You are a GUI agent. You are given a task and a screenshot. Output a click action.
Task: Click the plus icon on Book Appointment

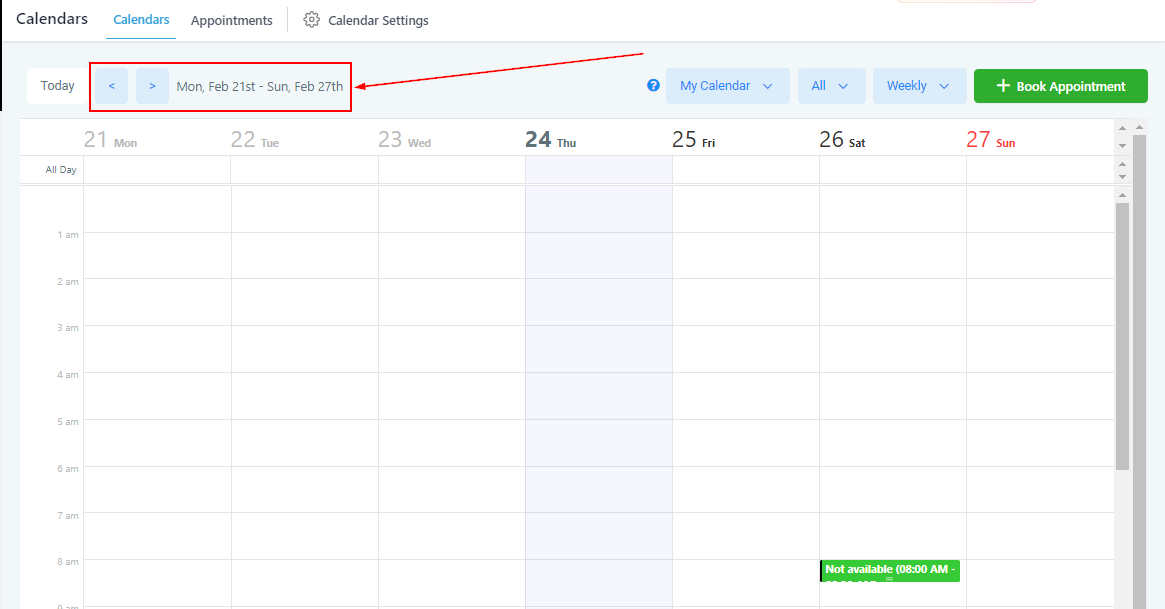1003,86
